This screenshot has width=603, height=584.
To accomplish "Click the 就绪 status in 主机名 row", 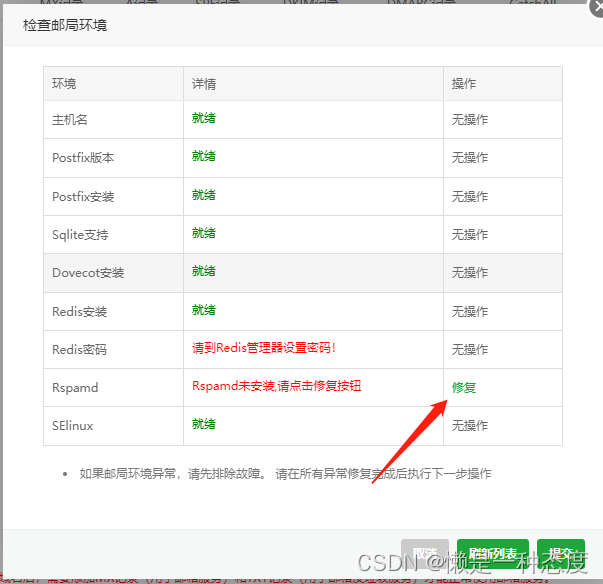I will 204,118.
